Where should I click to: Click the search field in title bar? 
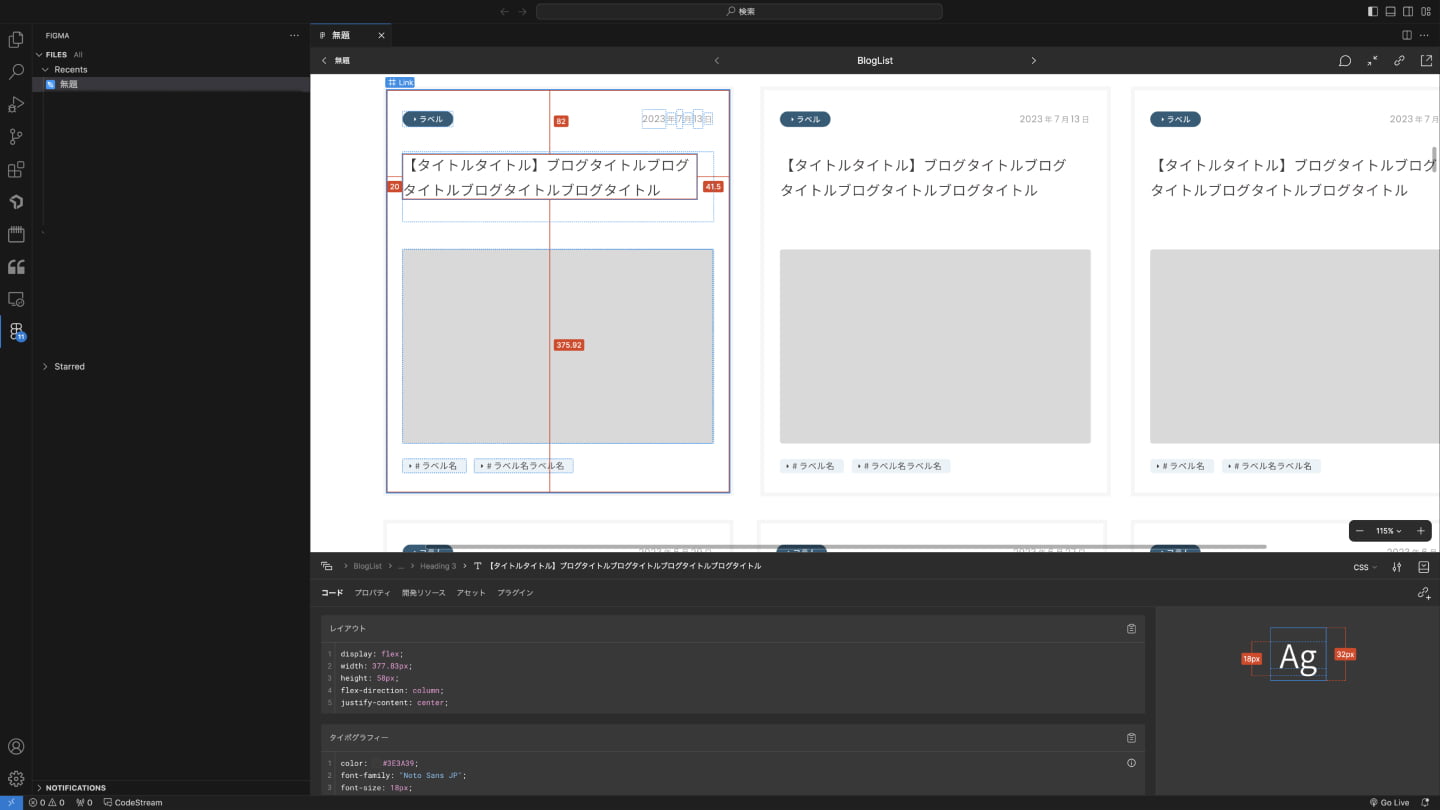pyautogui.click(x=739, y=12)
